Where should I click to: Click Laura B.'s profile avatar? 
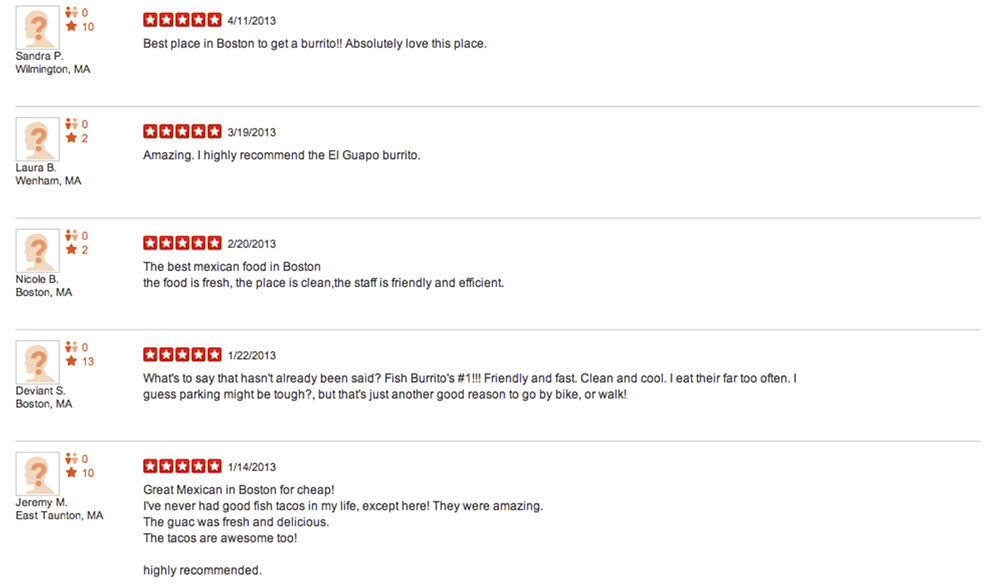pos(37,139)
